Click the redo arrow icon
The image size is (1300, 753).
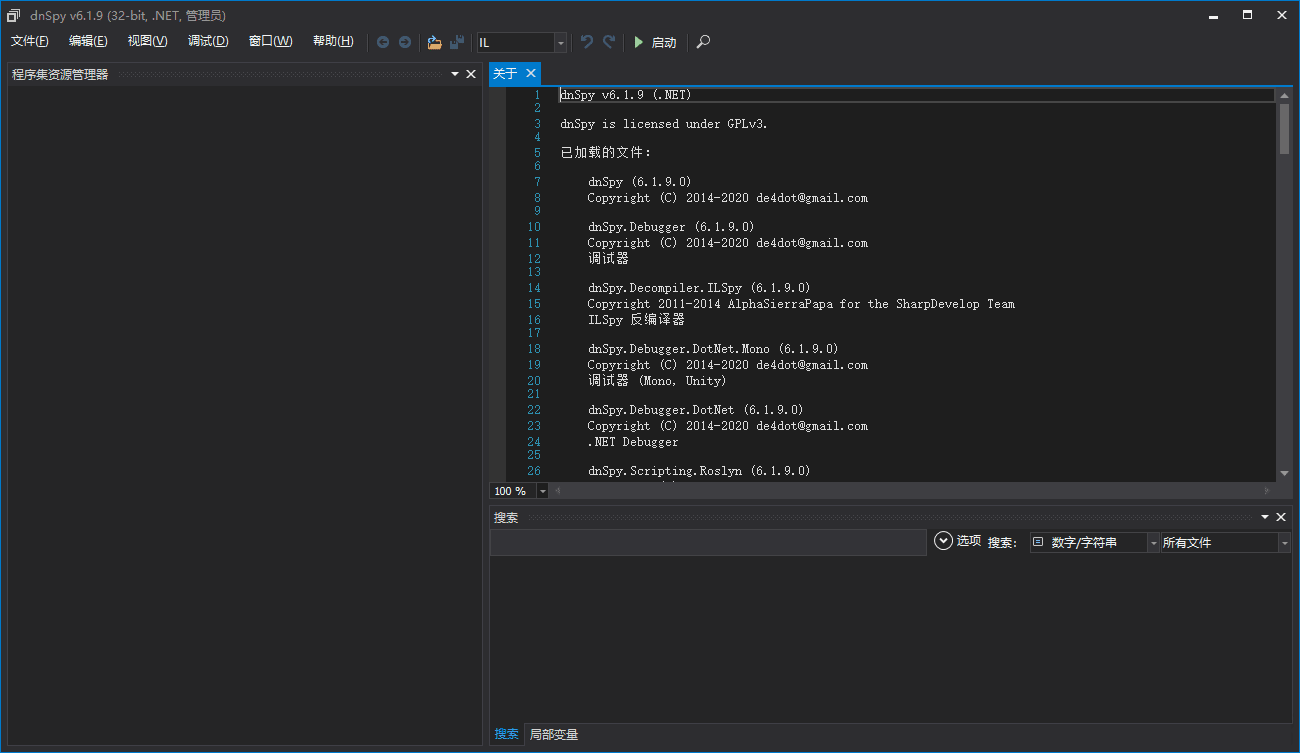pos(609,42)
